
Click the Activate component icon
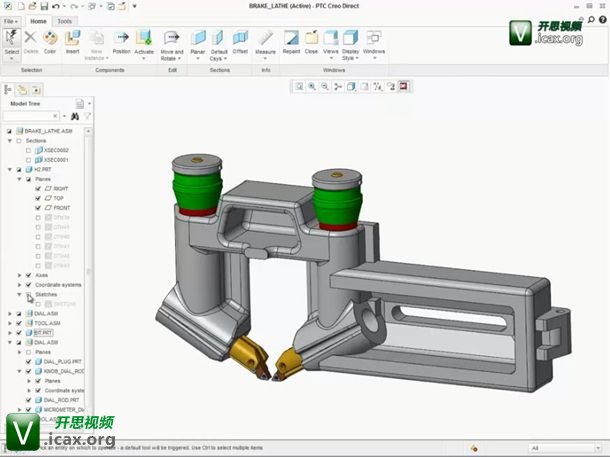pyautogui.click(x=144, y=38)
